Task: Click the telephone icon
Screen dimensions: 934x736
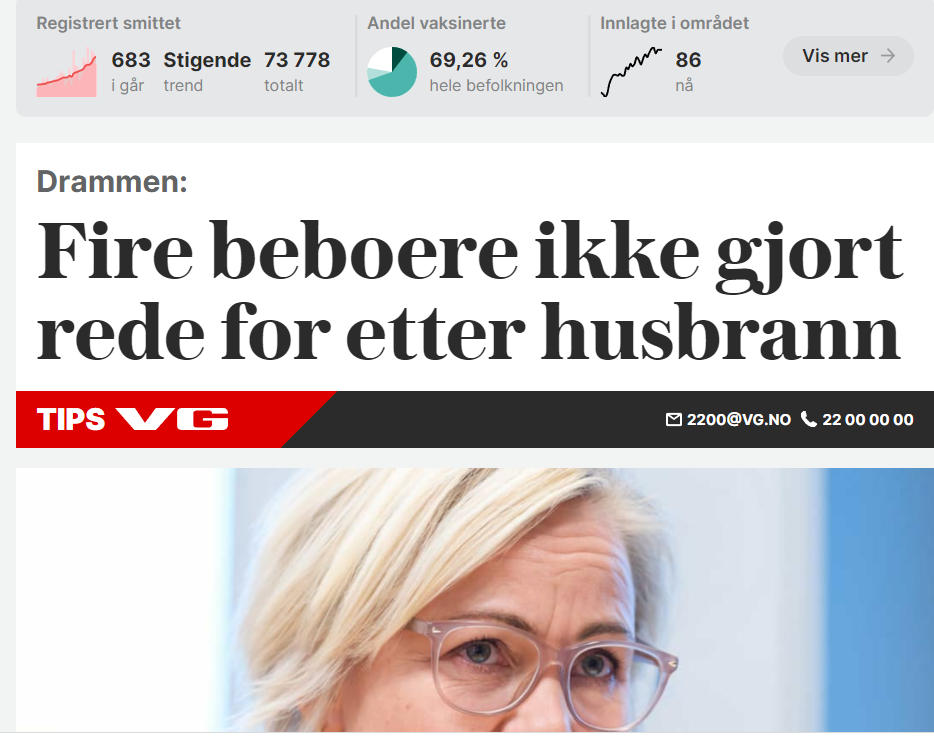Action: point(808,419)
